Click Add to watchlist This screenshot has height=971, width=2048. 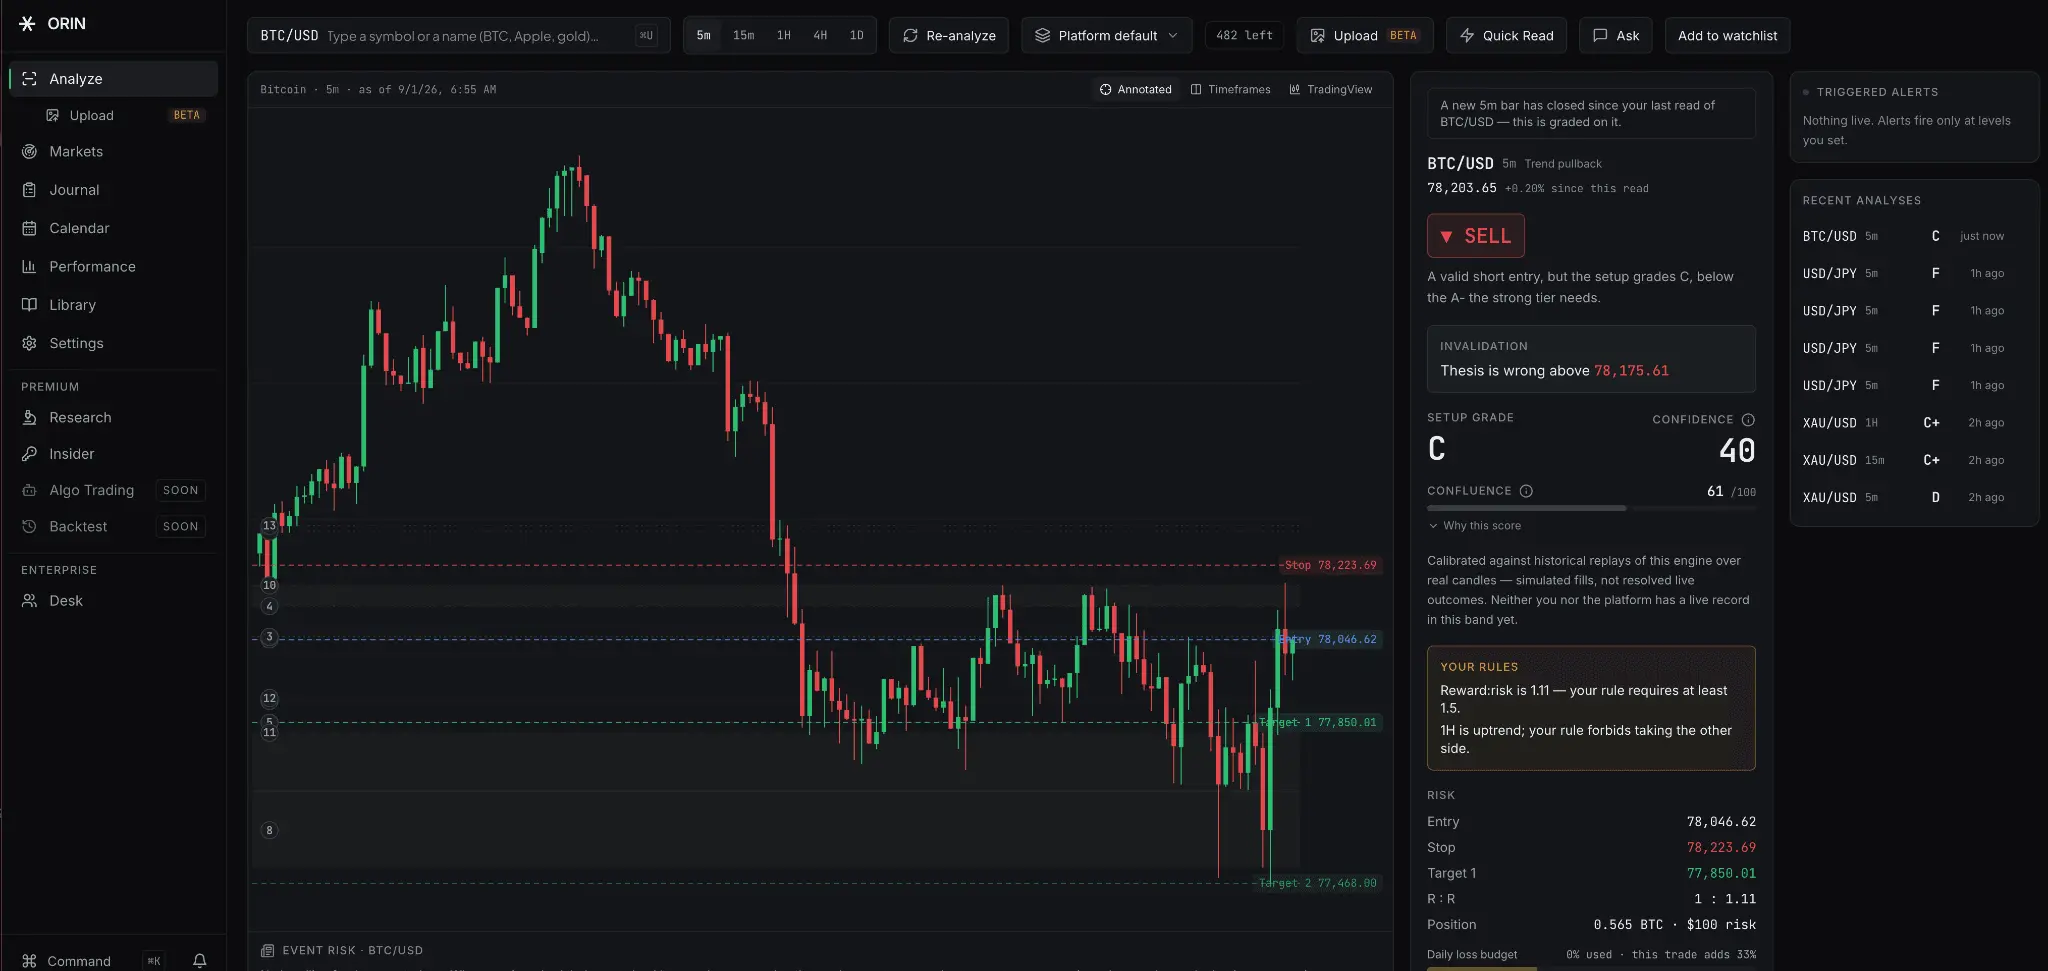coord(1728,35)
